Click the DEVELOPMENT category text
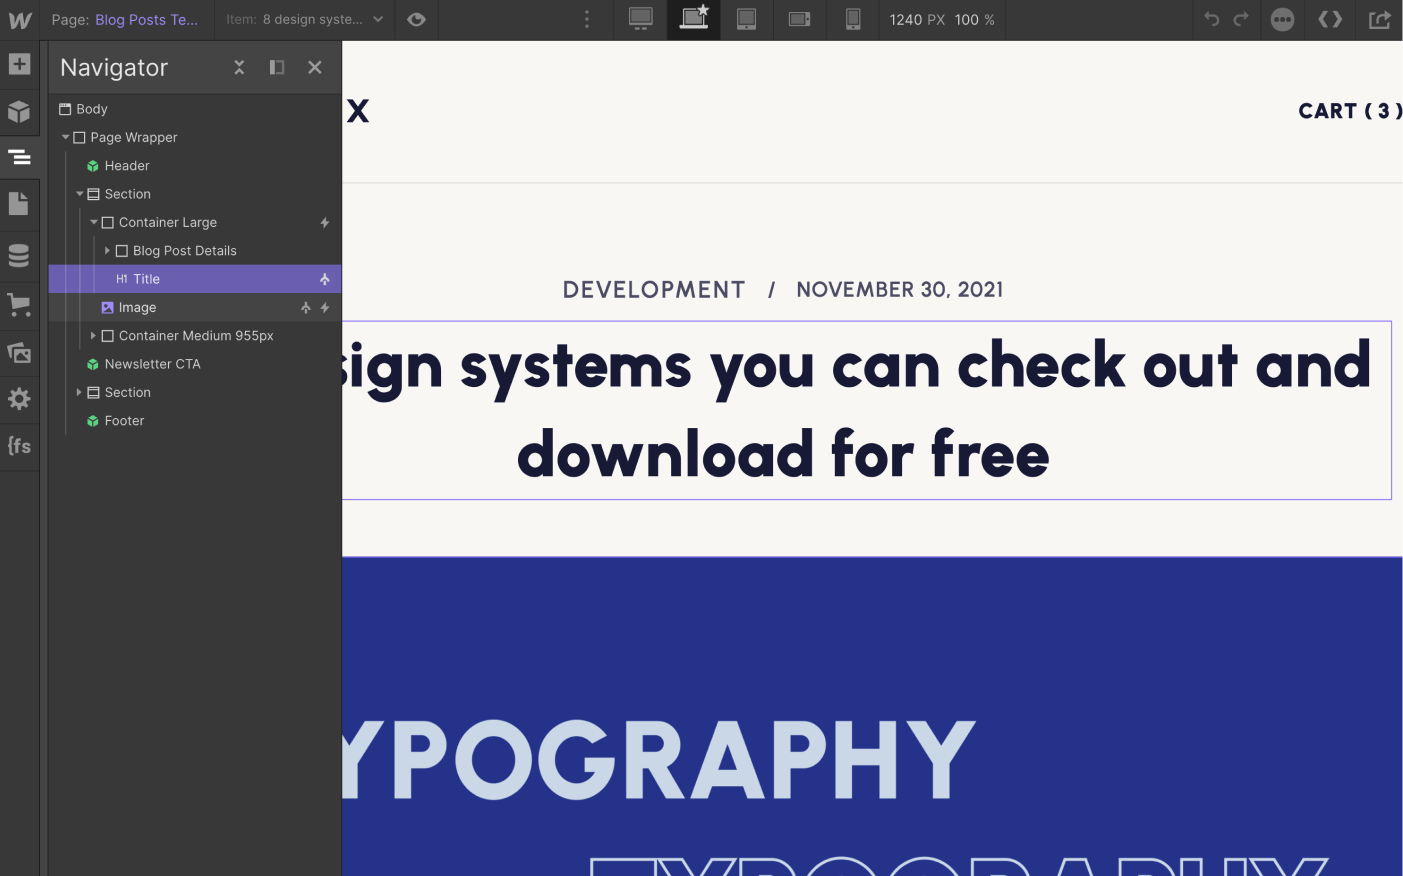The width and height of the screenshot is (1403, 876). [x=654, y=290]
